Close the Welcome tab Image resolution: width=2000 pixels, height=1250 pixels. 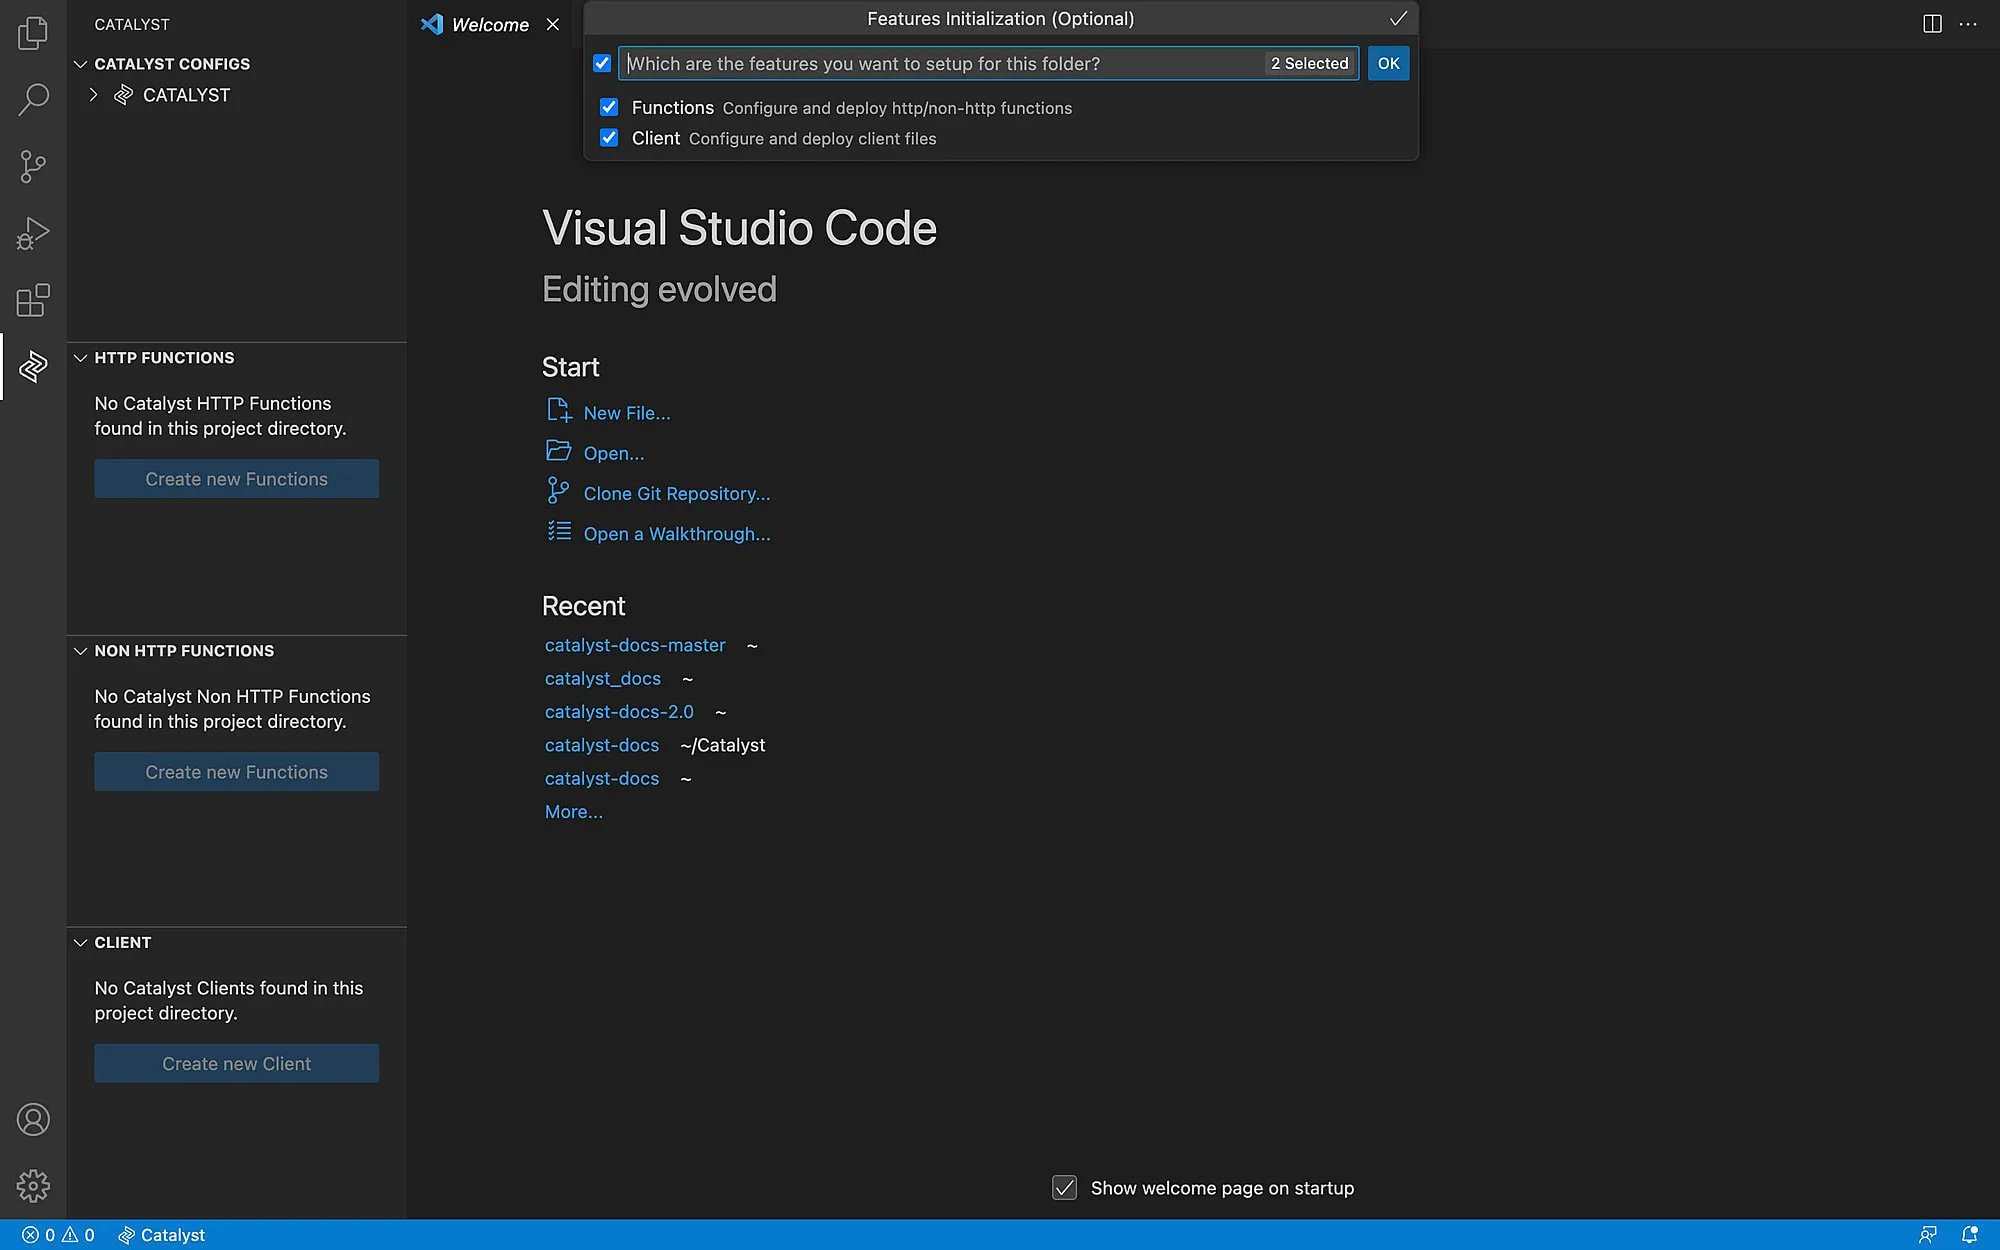(553, 24)
